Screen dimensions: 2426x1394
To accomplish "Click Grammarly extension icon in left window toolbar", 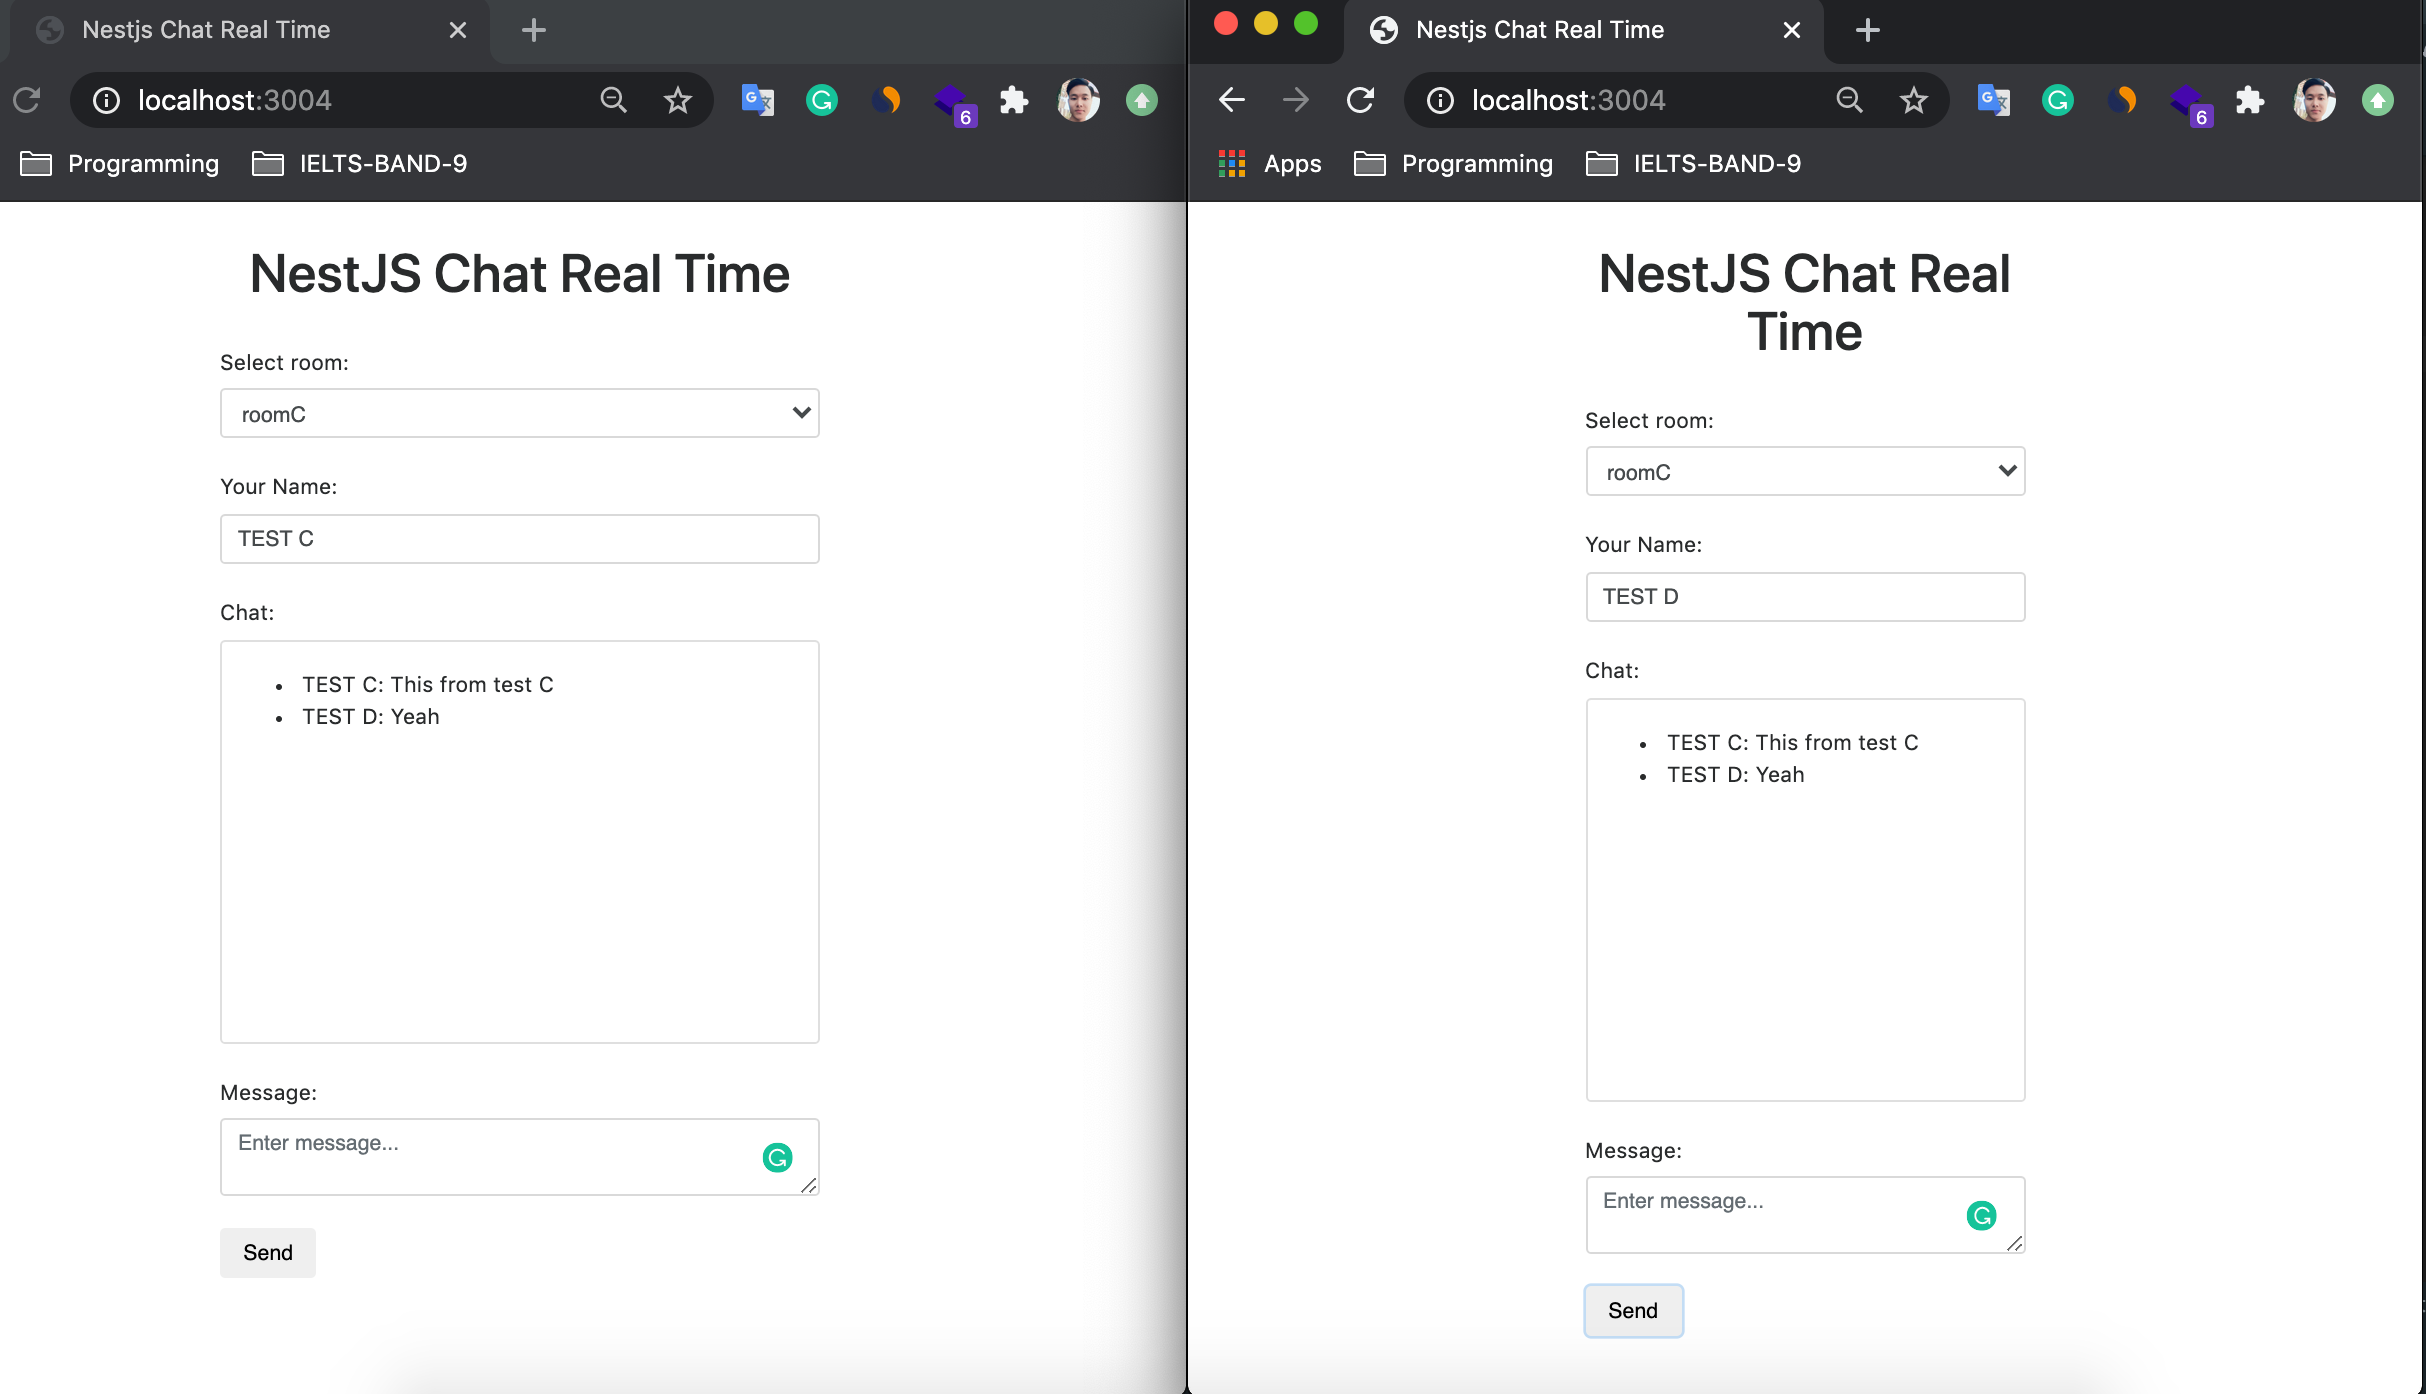I will point(821,100).
